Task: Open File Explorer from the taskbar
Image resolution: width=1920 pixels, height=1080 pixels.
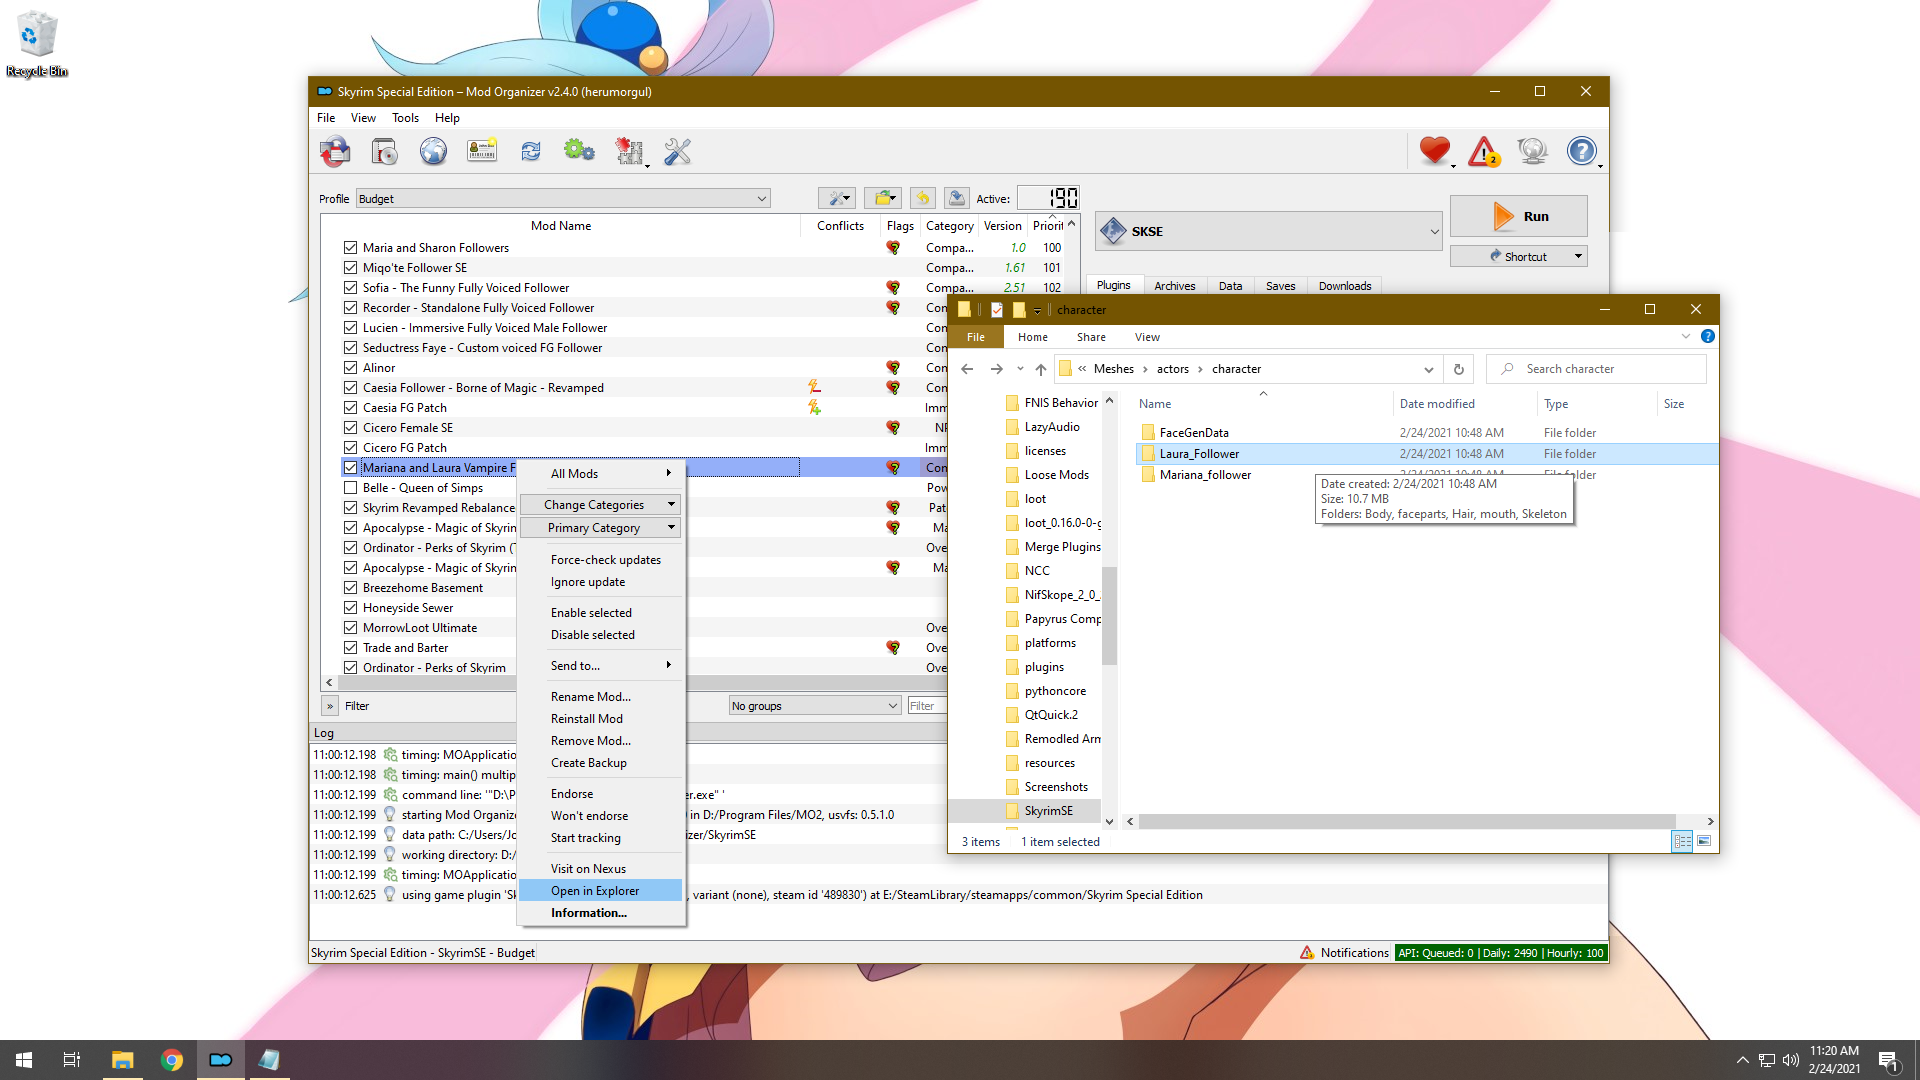Action: click(122, 1060)
